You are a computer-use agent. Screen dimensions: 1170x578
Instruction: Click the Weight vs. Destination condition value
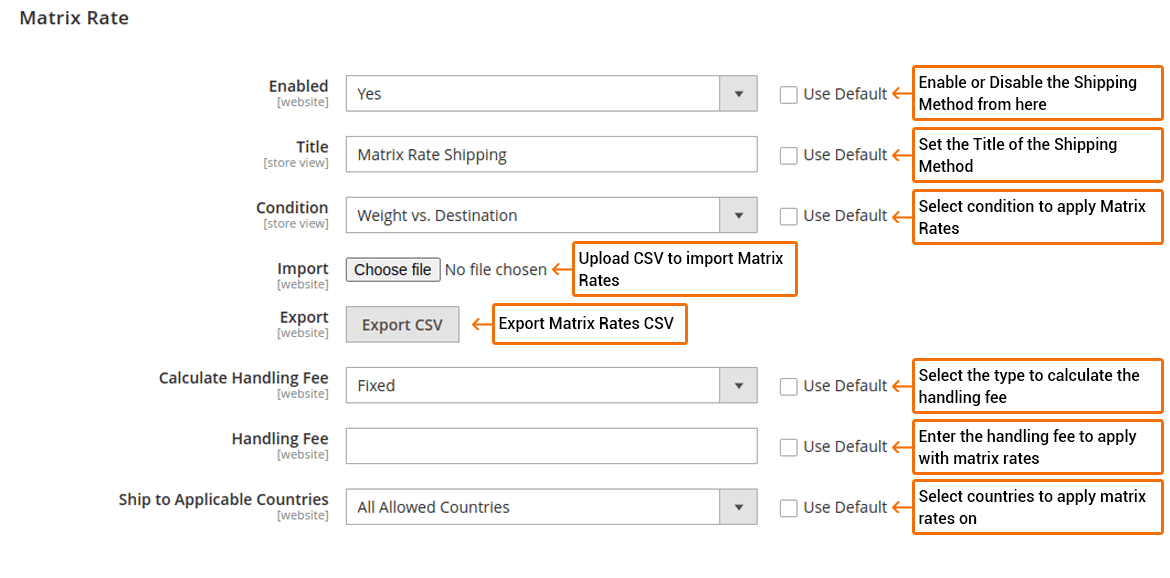tap(500, 215)
